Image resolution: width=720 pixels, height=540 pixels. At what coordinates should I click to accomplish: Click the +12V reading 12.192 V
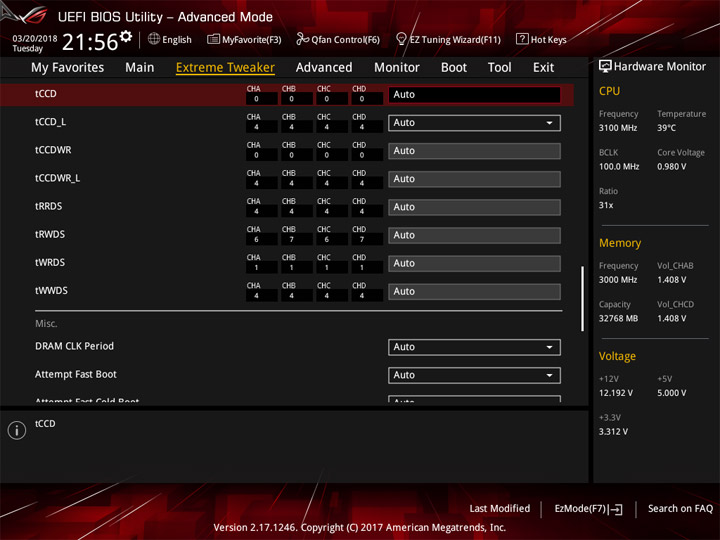[616, 393]
